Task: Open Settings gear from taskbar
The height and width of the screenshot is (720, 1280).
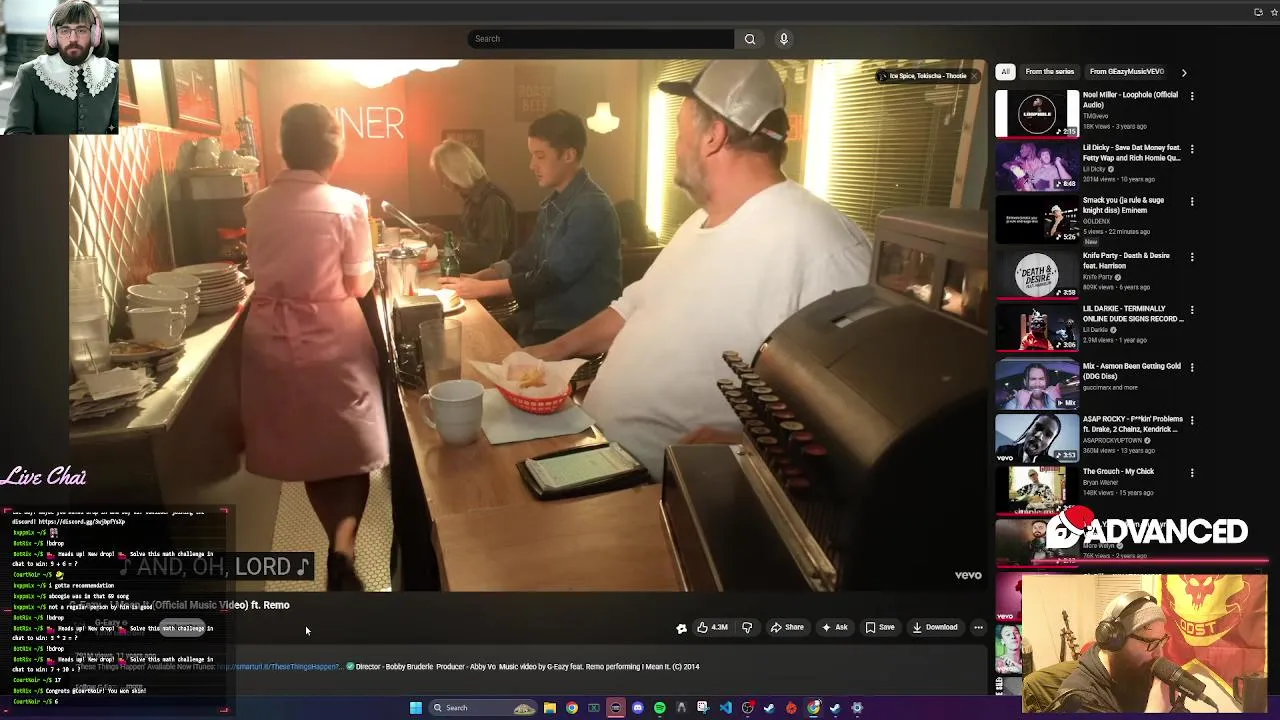Action: (857, 708)
